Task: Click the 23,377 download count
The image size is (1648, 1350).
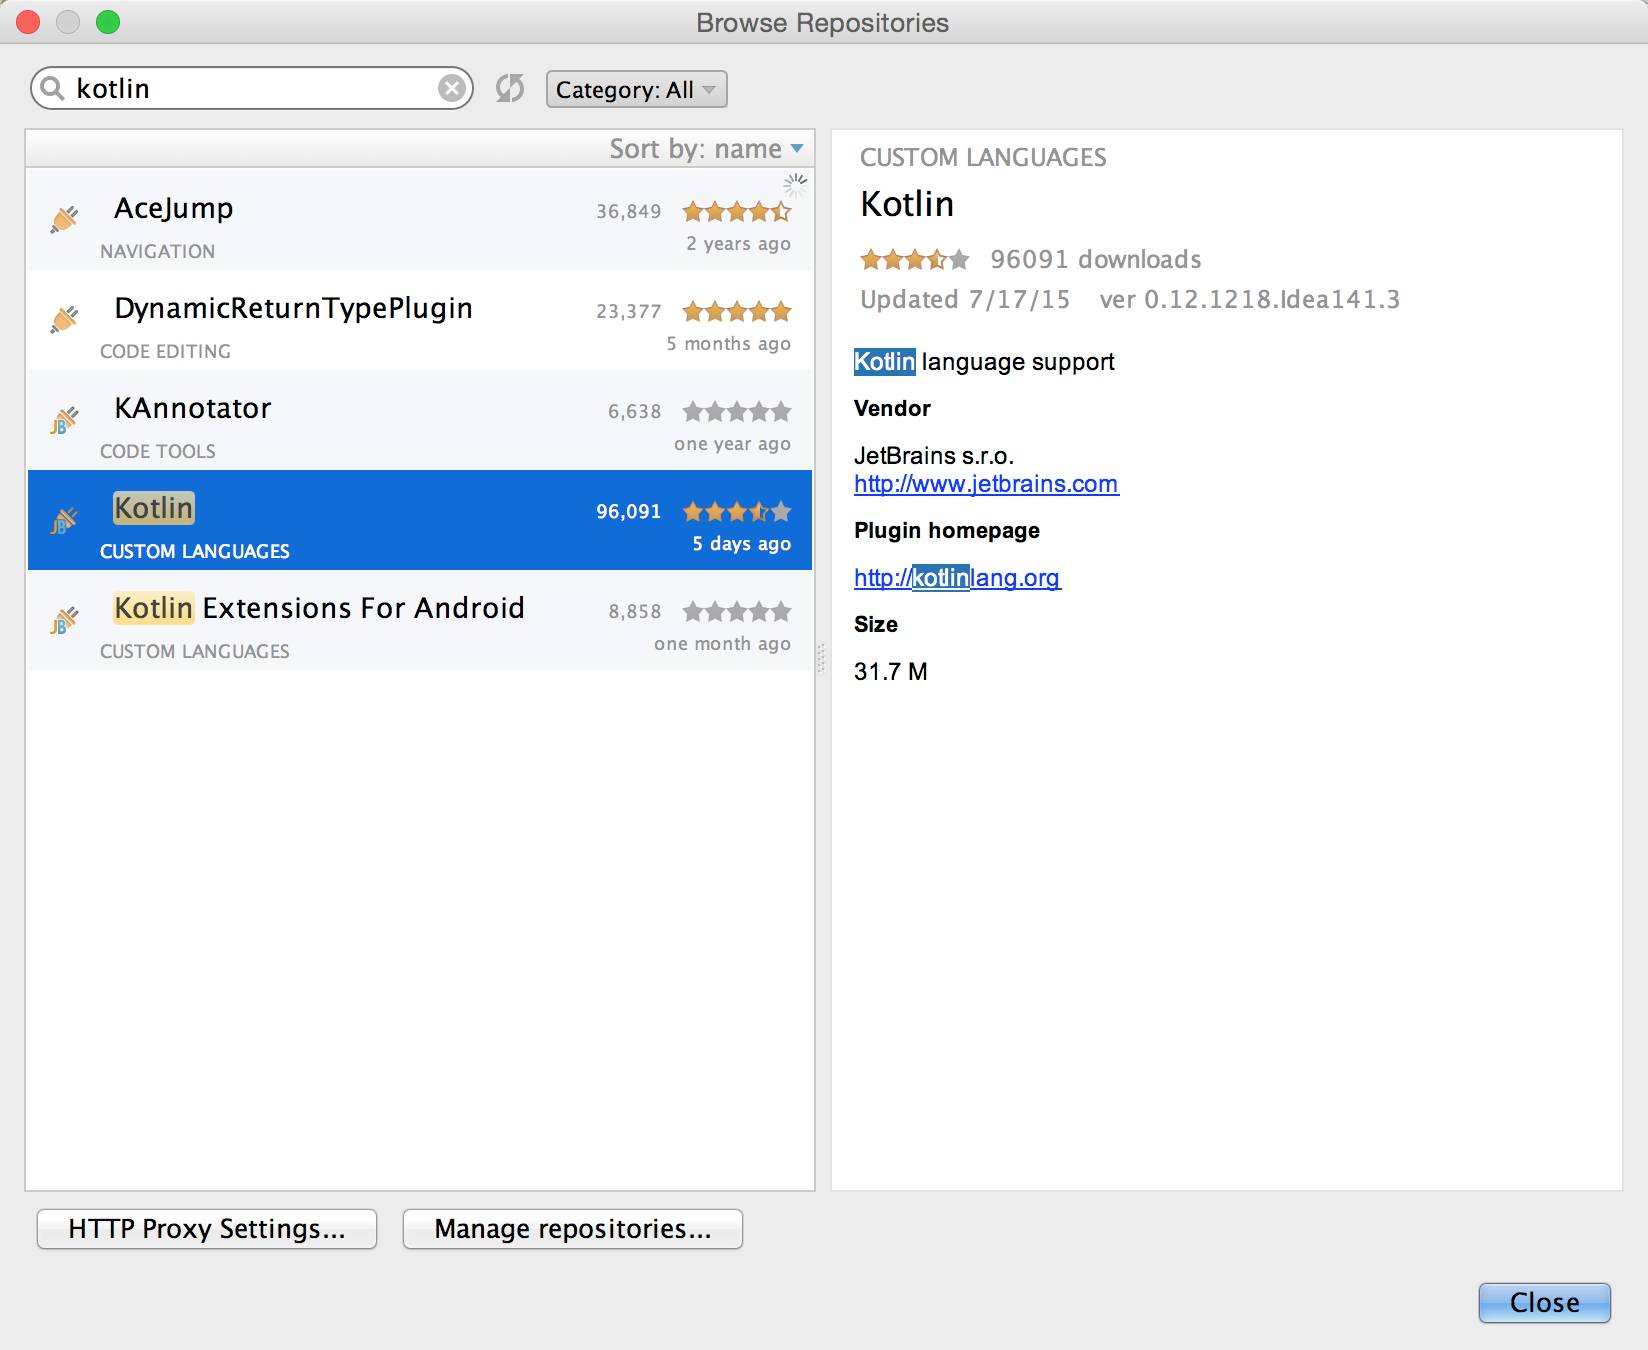Action: tap(629, 311)
